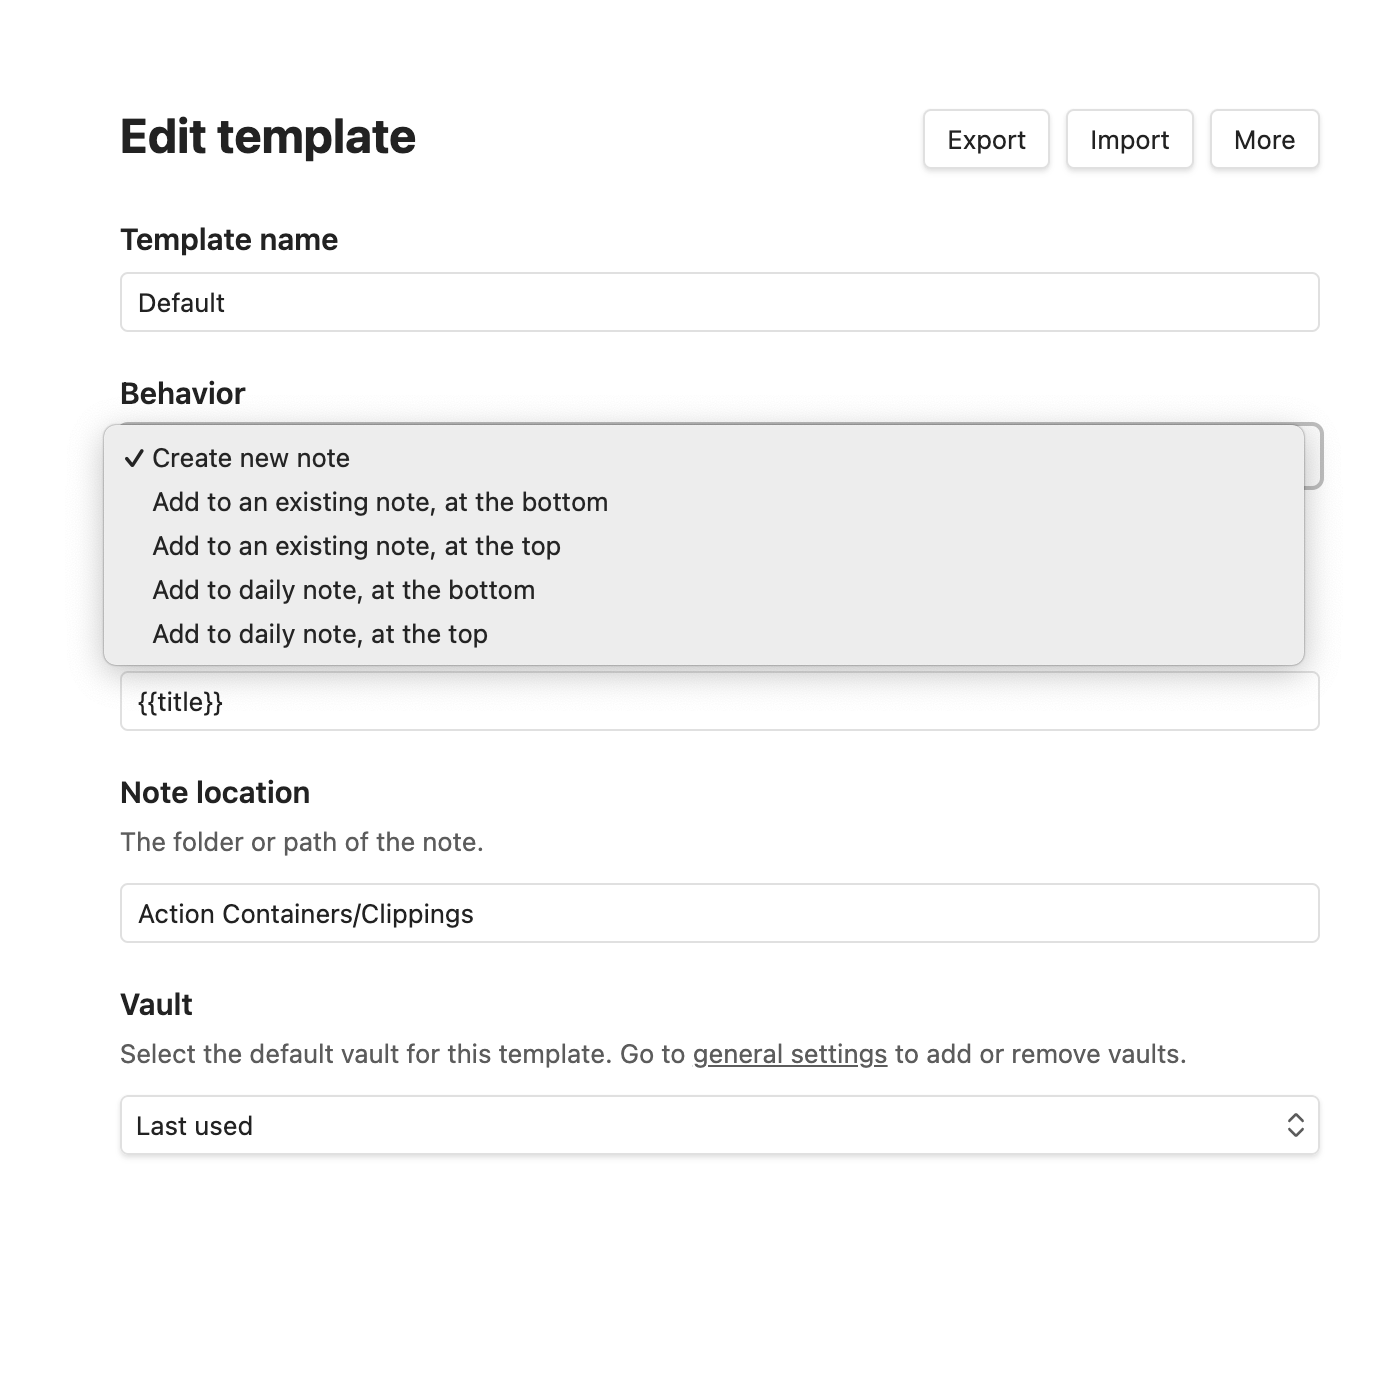Pick 'Add to daily note, at the top'
This screenshot has width=1400, height=1400.
click(x=704, y=634)
